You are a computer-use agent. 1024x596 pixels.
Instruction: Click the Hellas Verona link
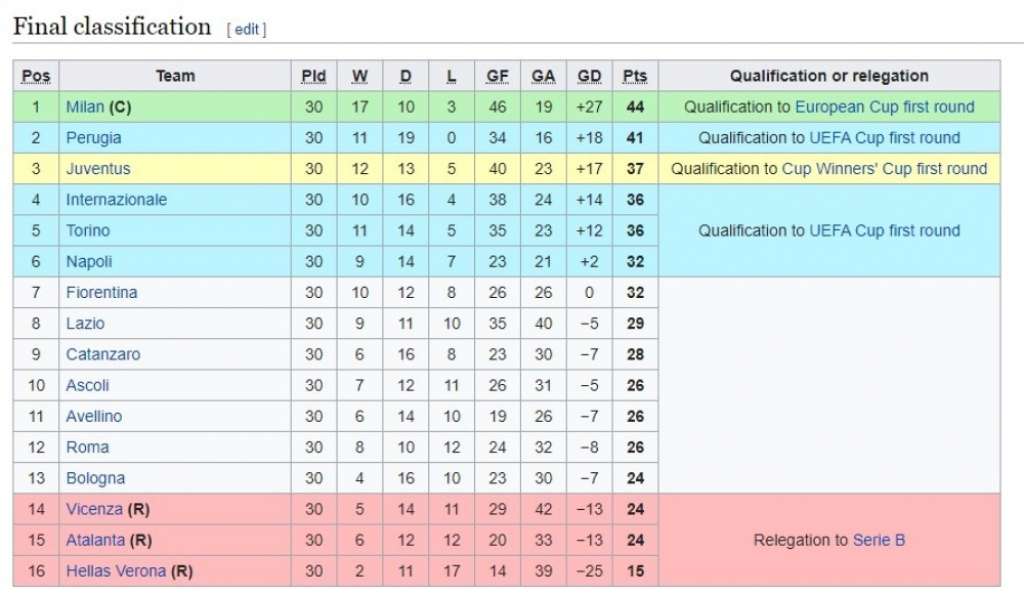[116, 572]
